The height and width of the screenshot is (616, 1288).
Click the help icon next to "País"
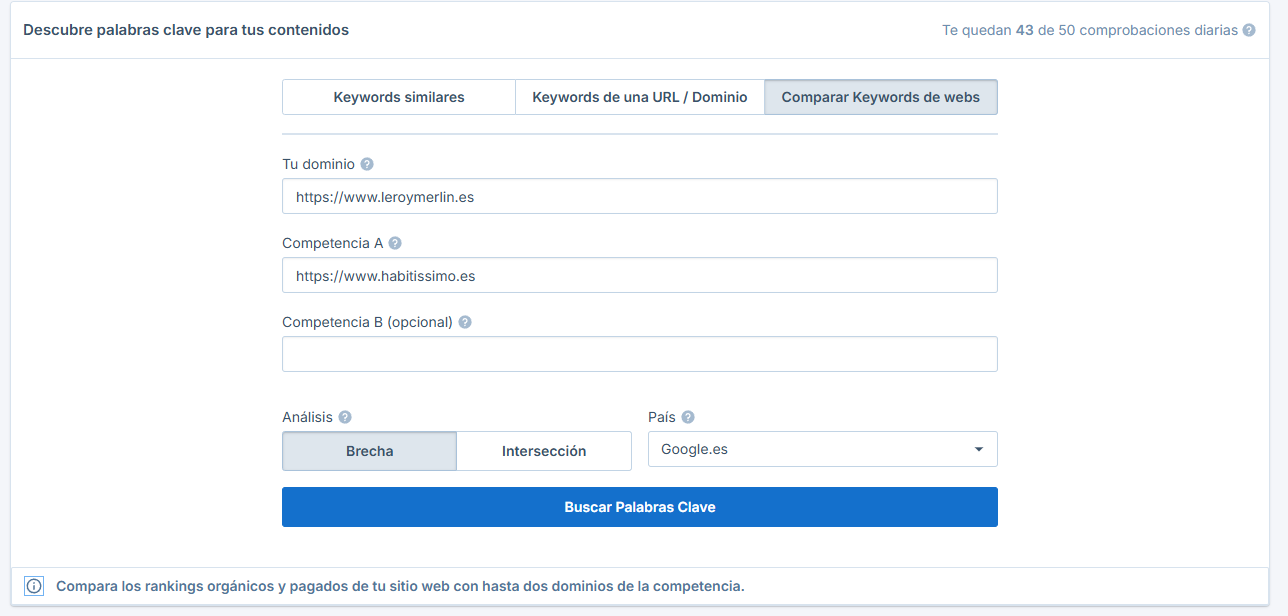coord(690,416)
